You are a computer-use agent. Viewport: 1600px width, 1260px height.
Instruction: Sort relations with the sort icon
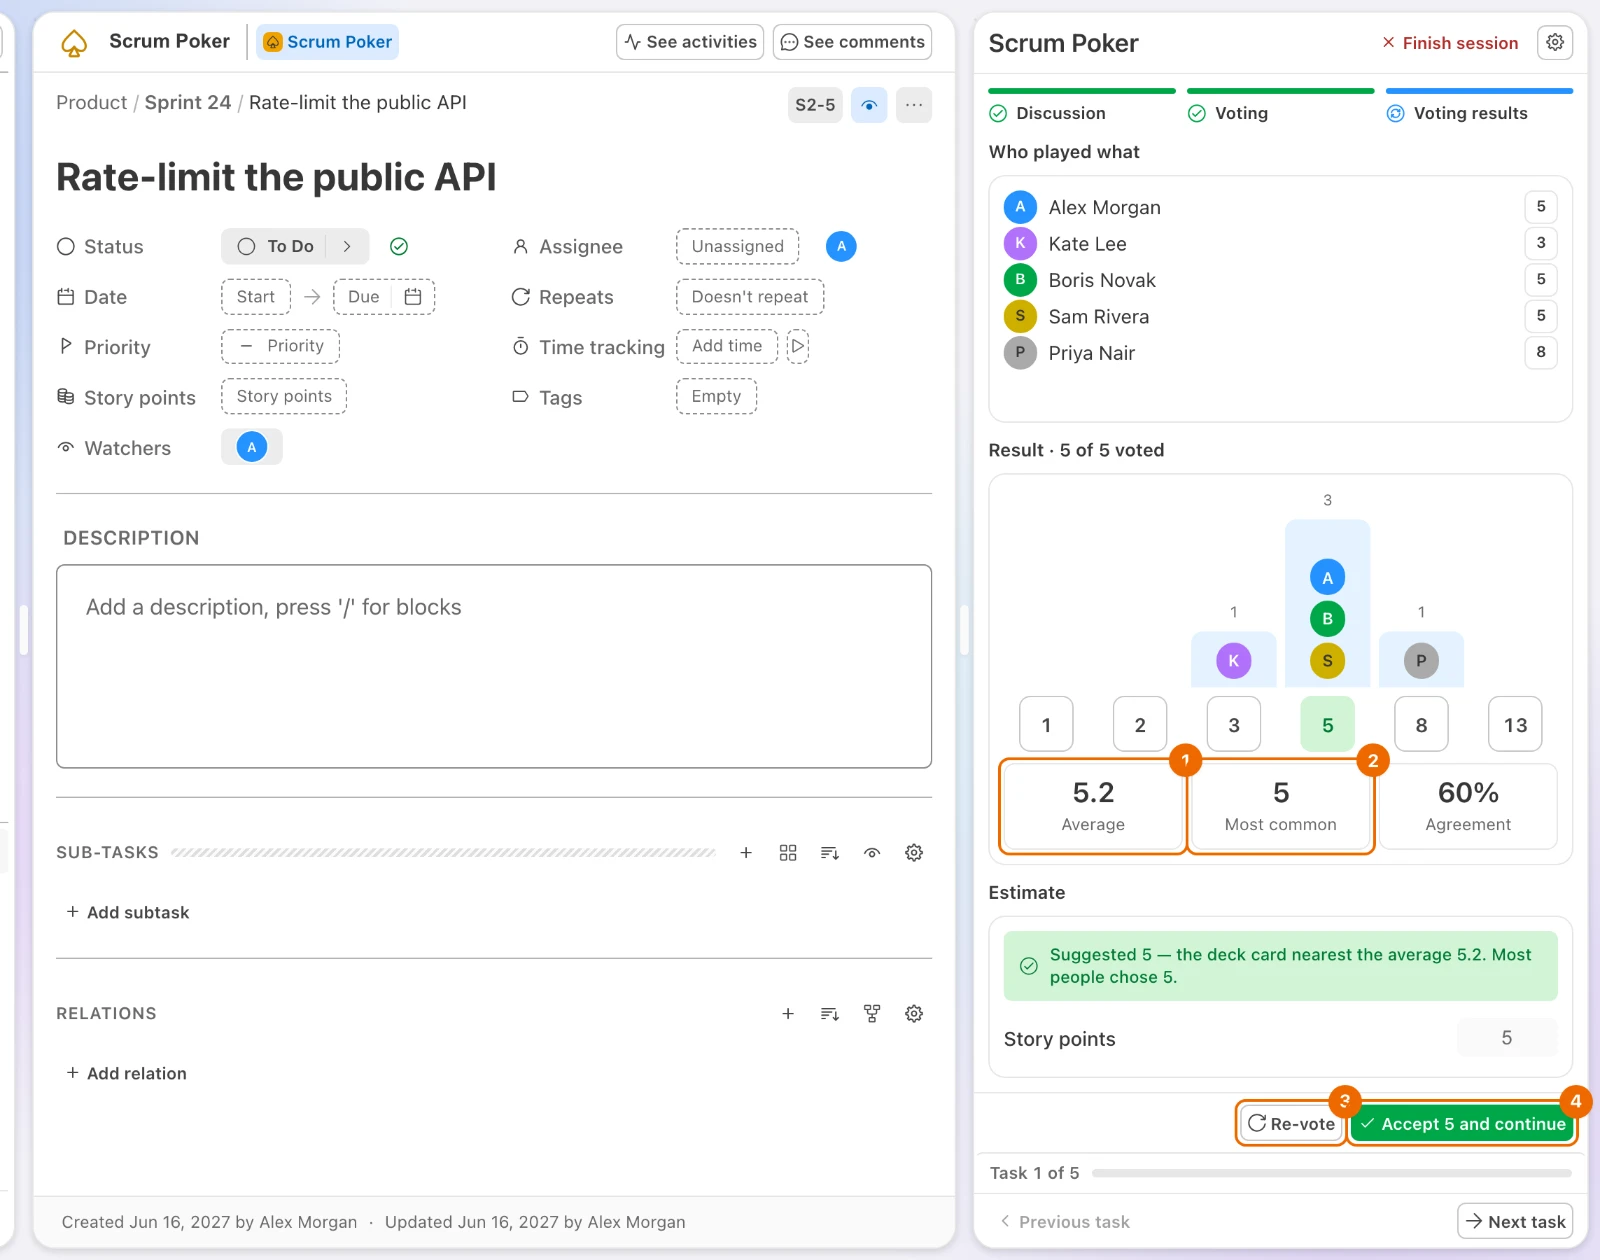click(x=830, y=1014)
